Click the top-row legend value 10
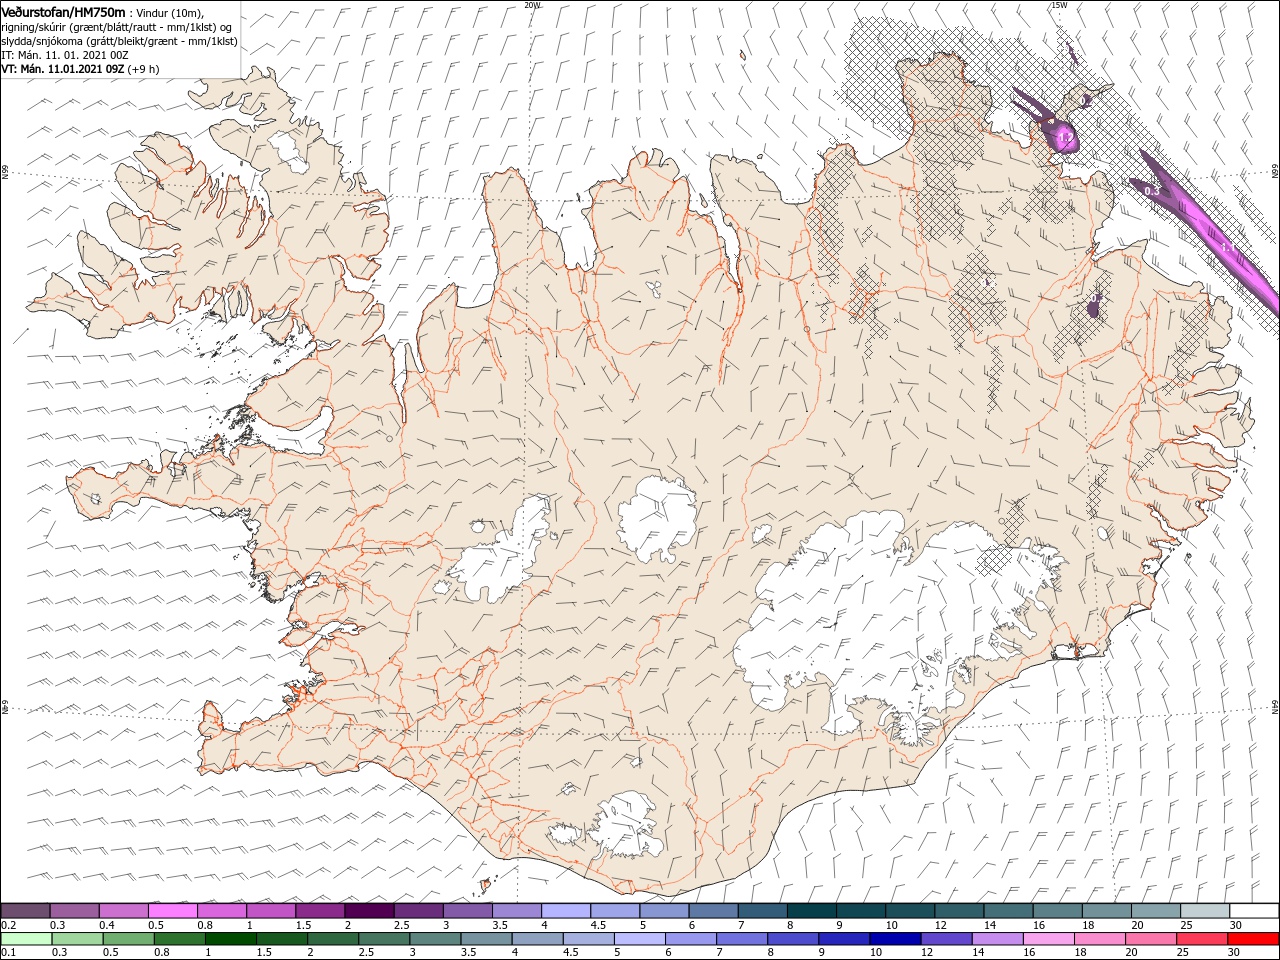Screen dimensions: 1280x960 [x=891, y=925]
